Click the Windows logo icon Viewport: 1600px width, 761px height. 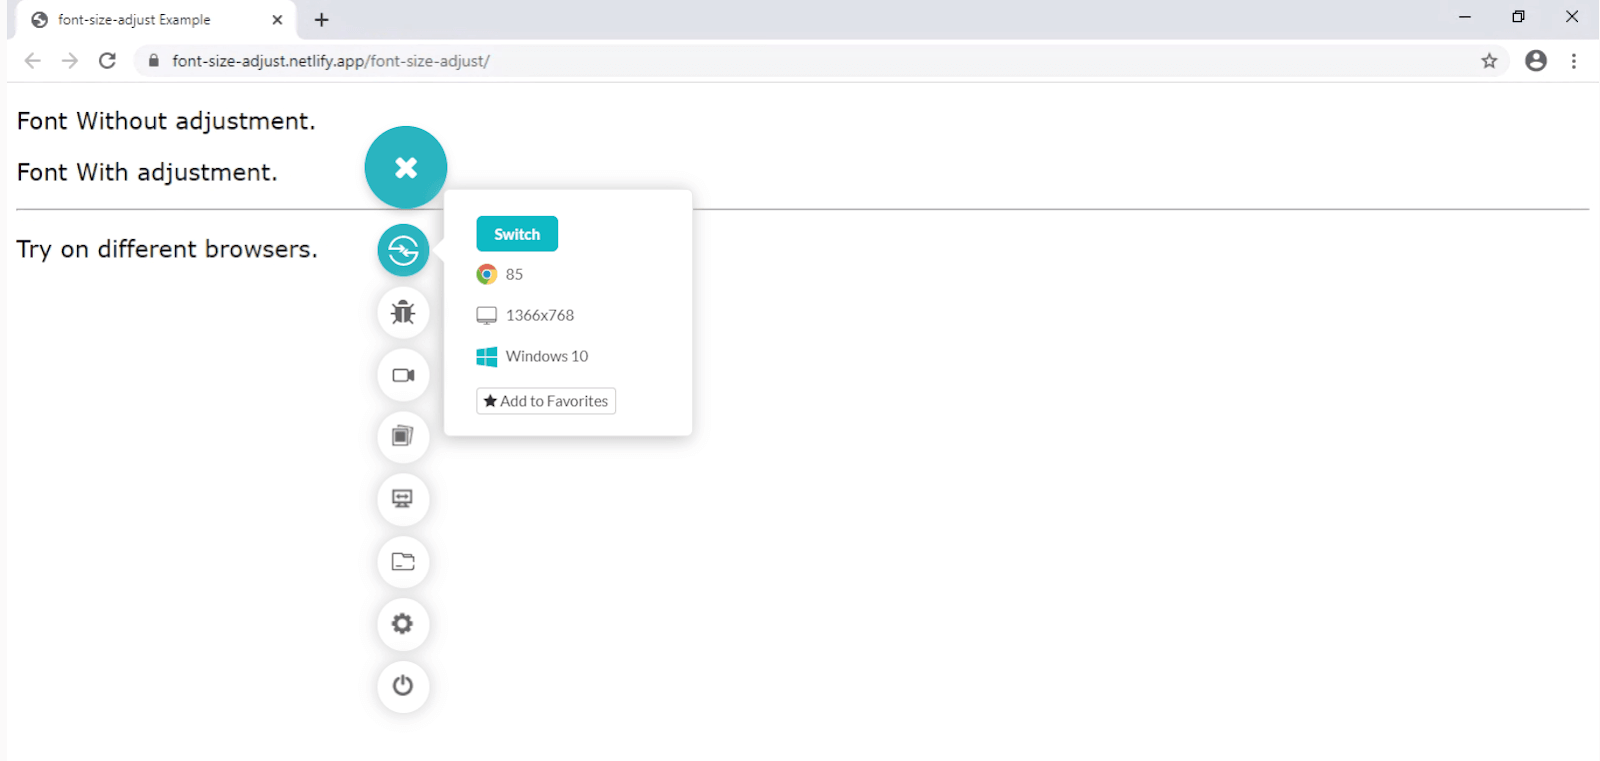click(487, 357)
